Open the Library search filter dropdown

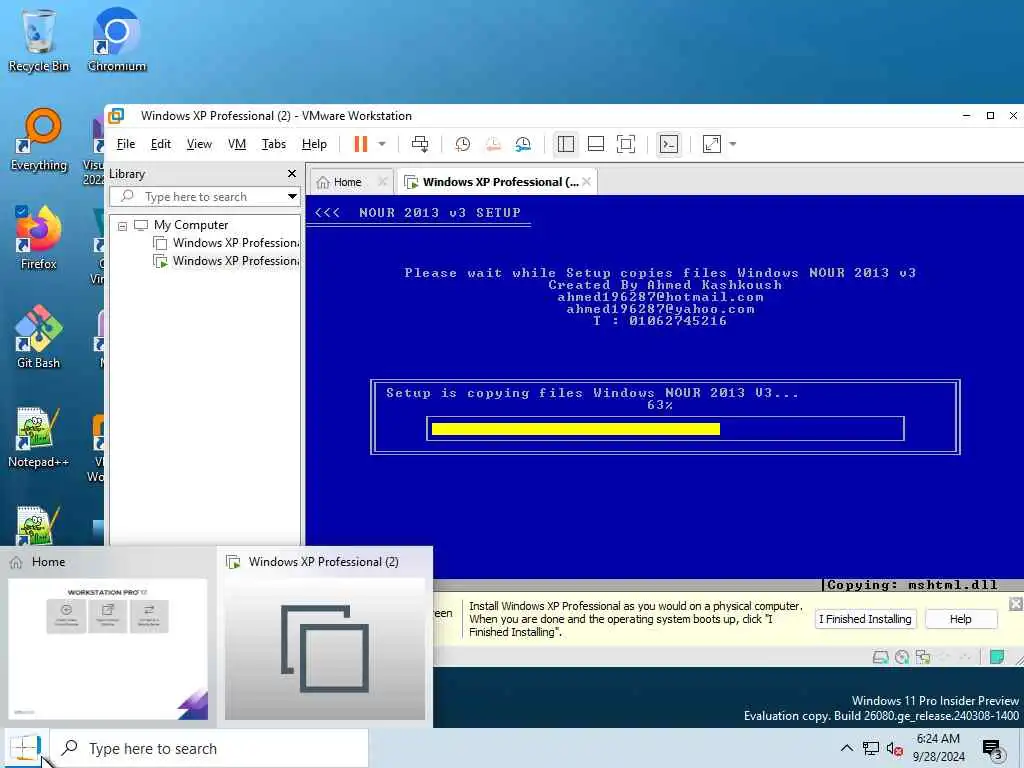292,197
